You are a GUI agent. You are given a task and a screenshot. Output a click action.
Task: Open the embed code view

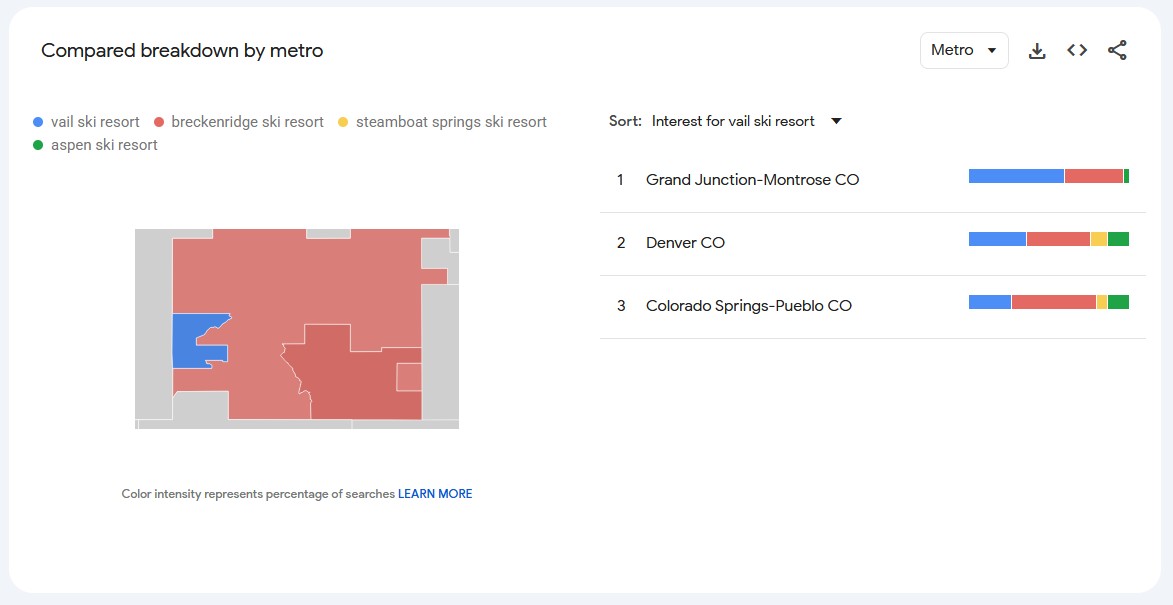[1077, 49]
